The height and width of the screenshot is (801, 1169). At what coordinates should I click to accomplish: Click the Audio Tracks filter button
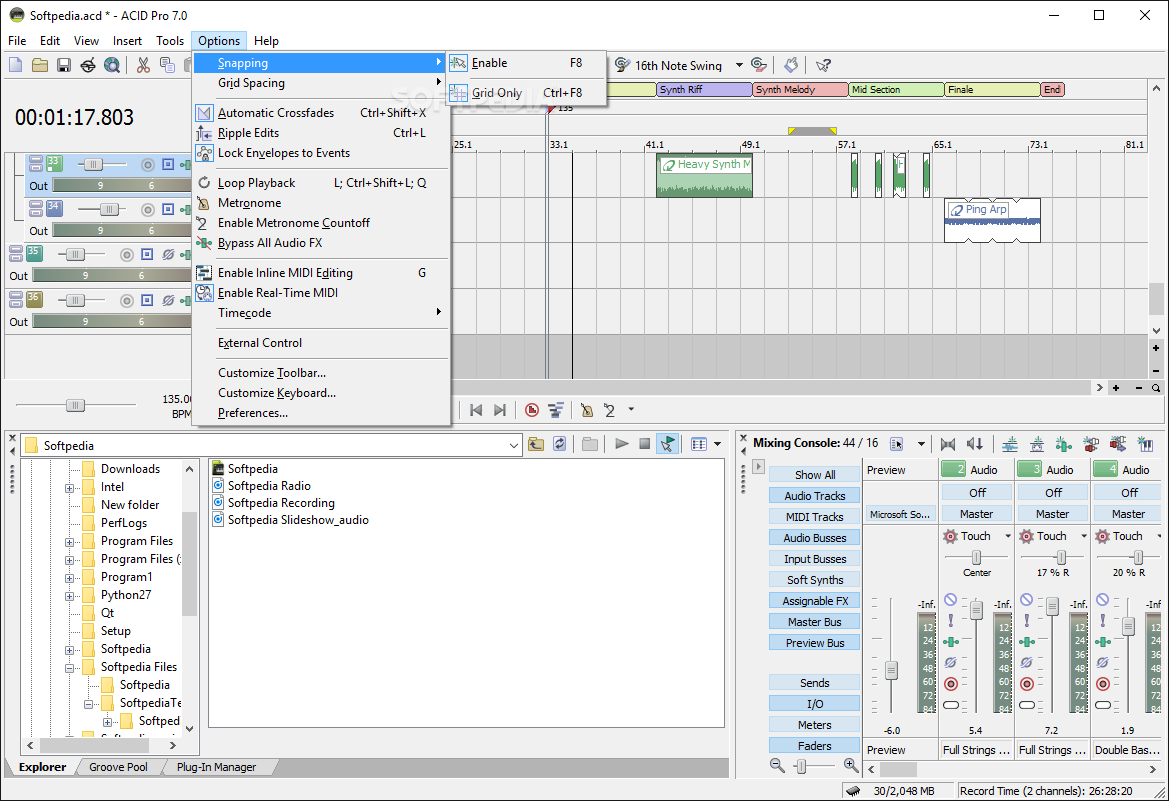point(815,495)
